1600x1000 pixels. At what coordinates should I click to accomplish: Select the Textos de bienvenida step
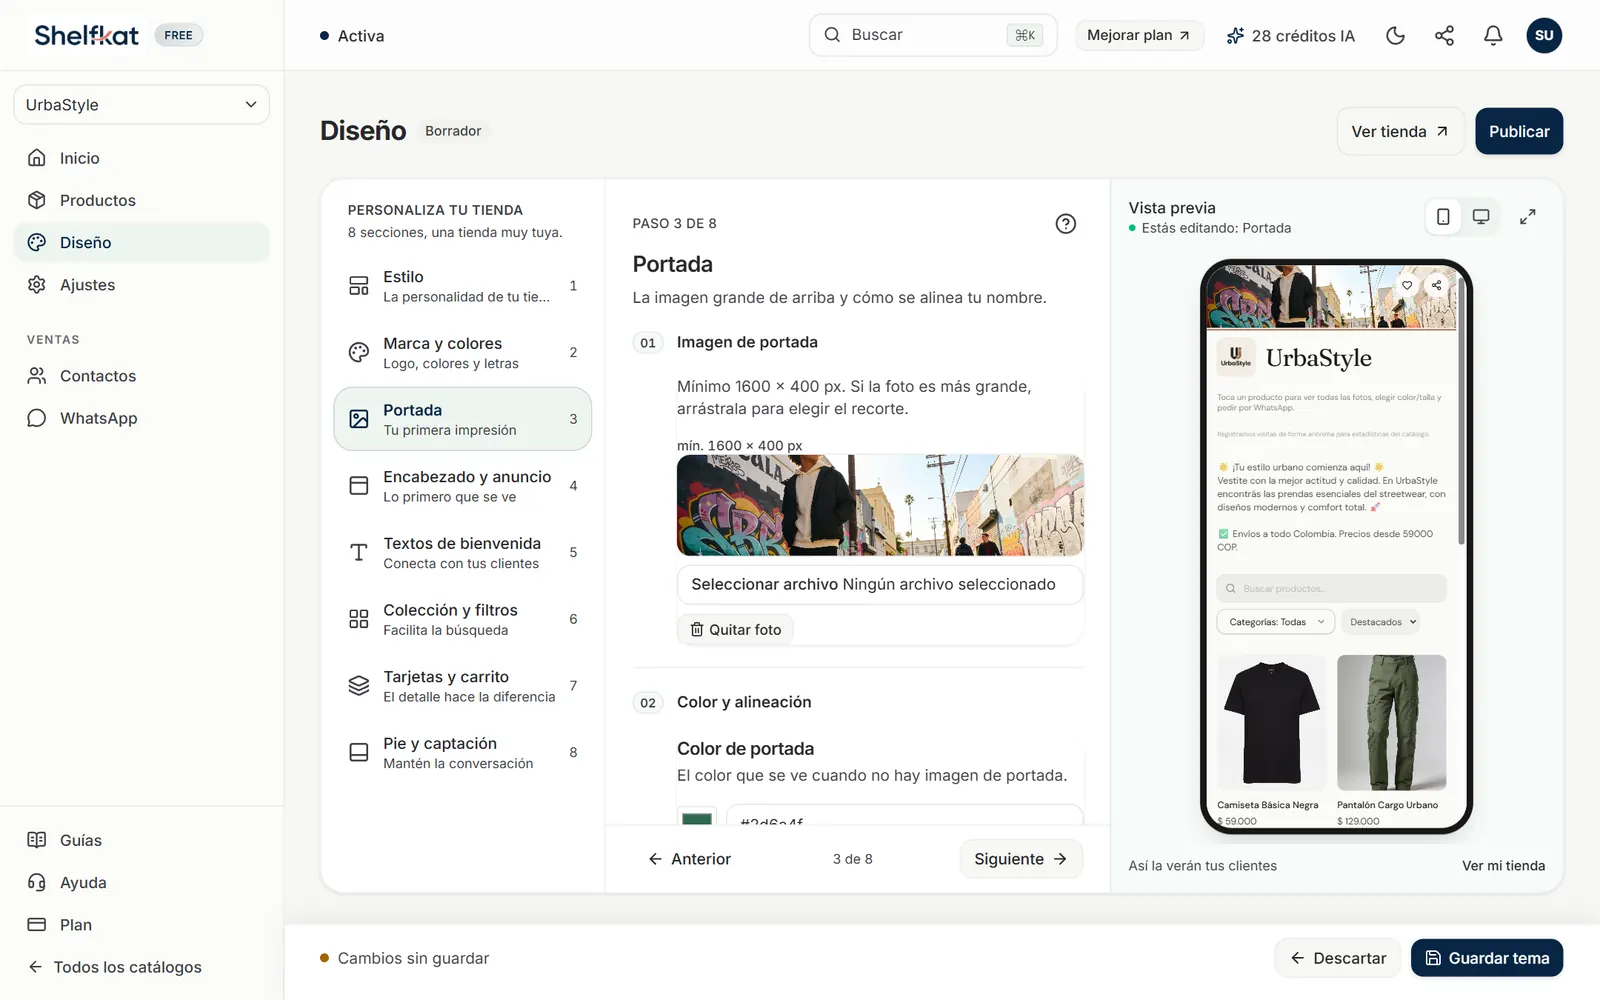coord(462,553)
